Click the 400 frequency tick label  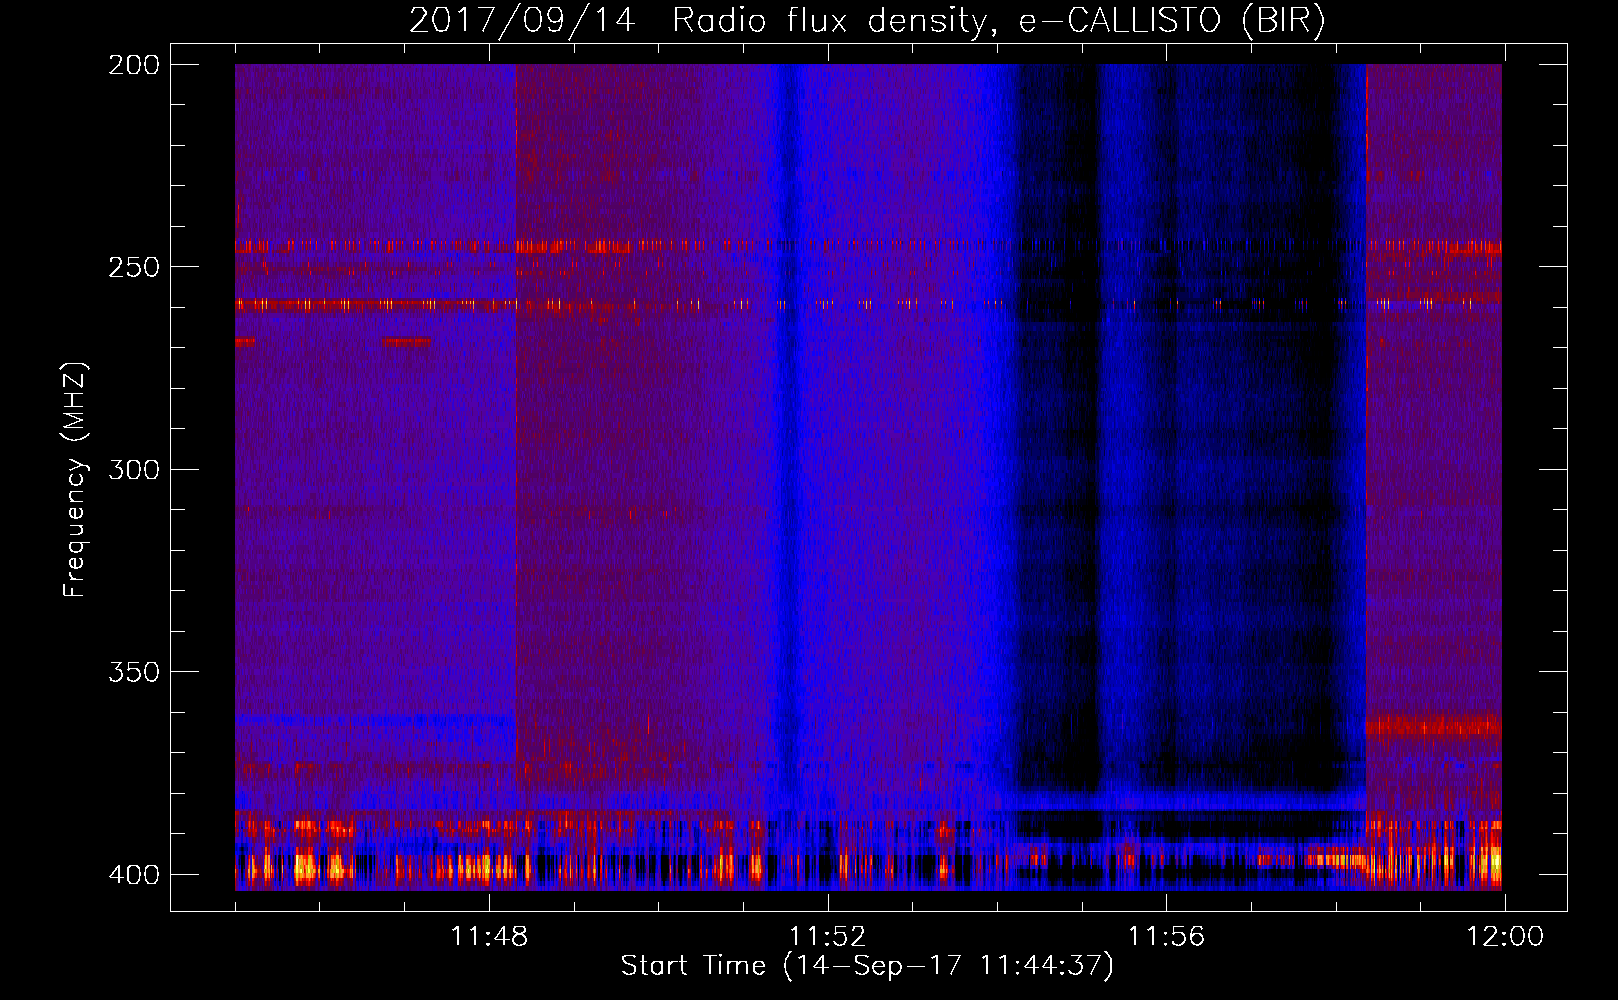pyautogui.click(x=134, y=874)
